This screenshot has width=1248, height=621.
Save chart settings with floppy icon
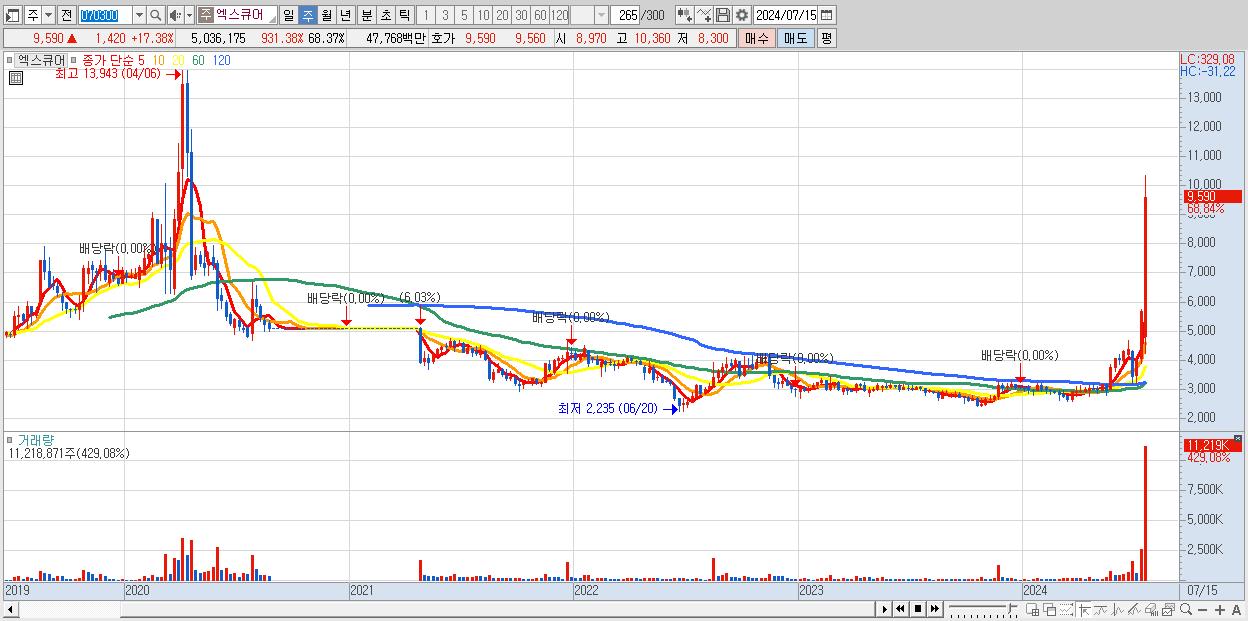point(723,15)
